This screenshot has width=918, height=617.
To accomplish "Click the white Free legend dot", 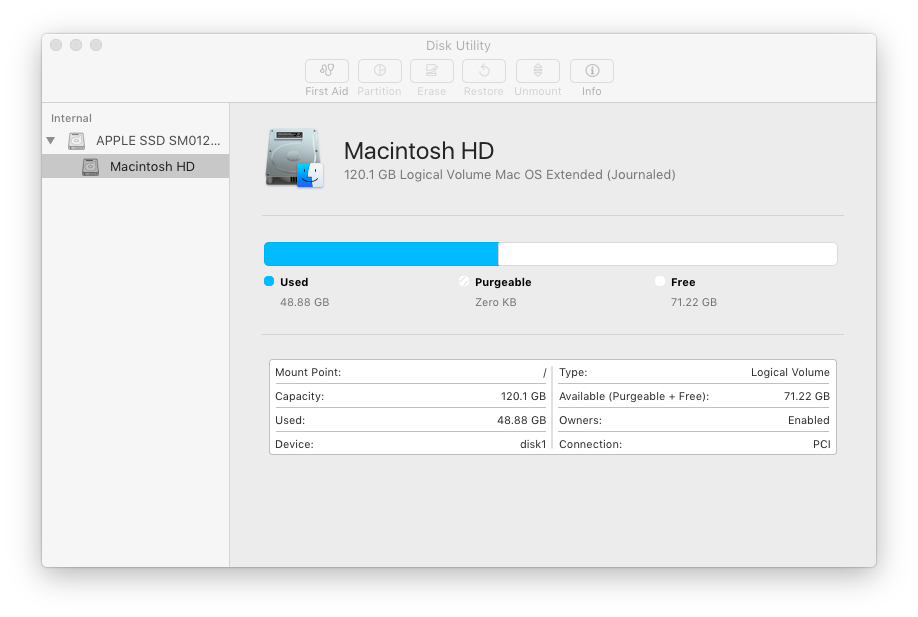I will 660,282.
